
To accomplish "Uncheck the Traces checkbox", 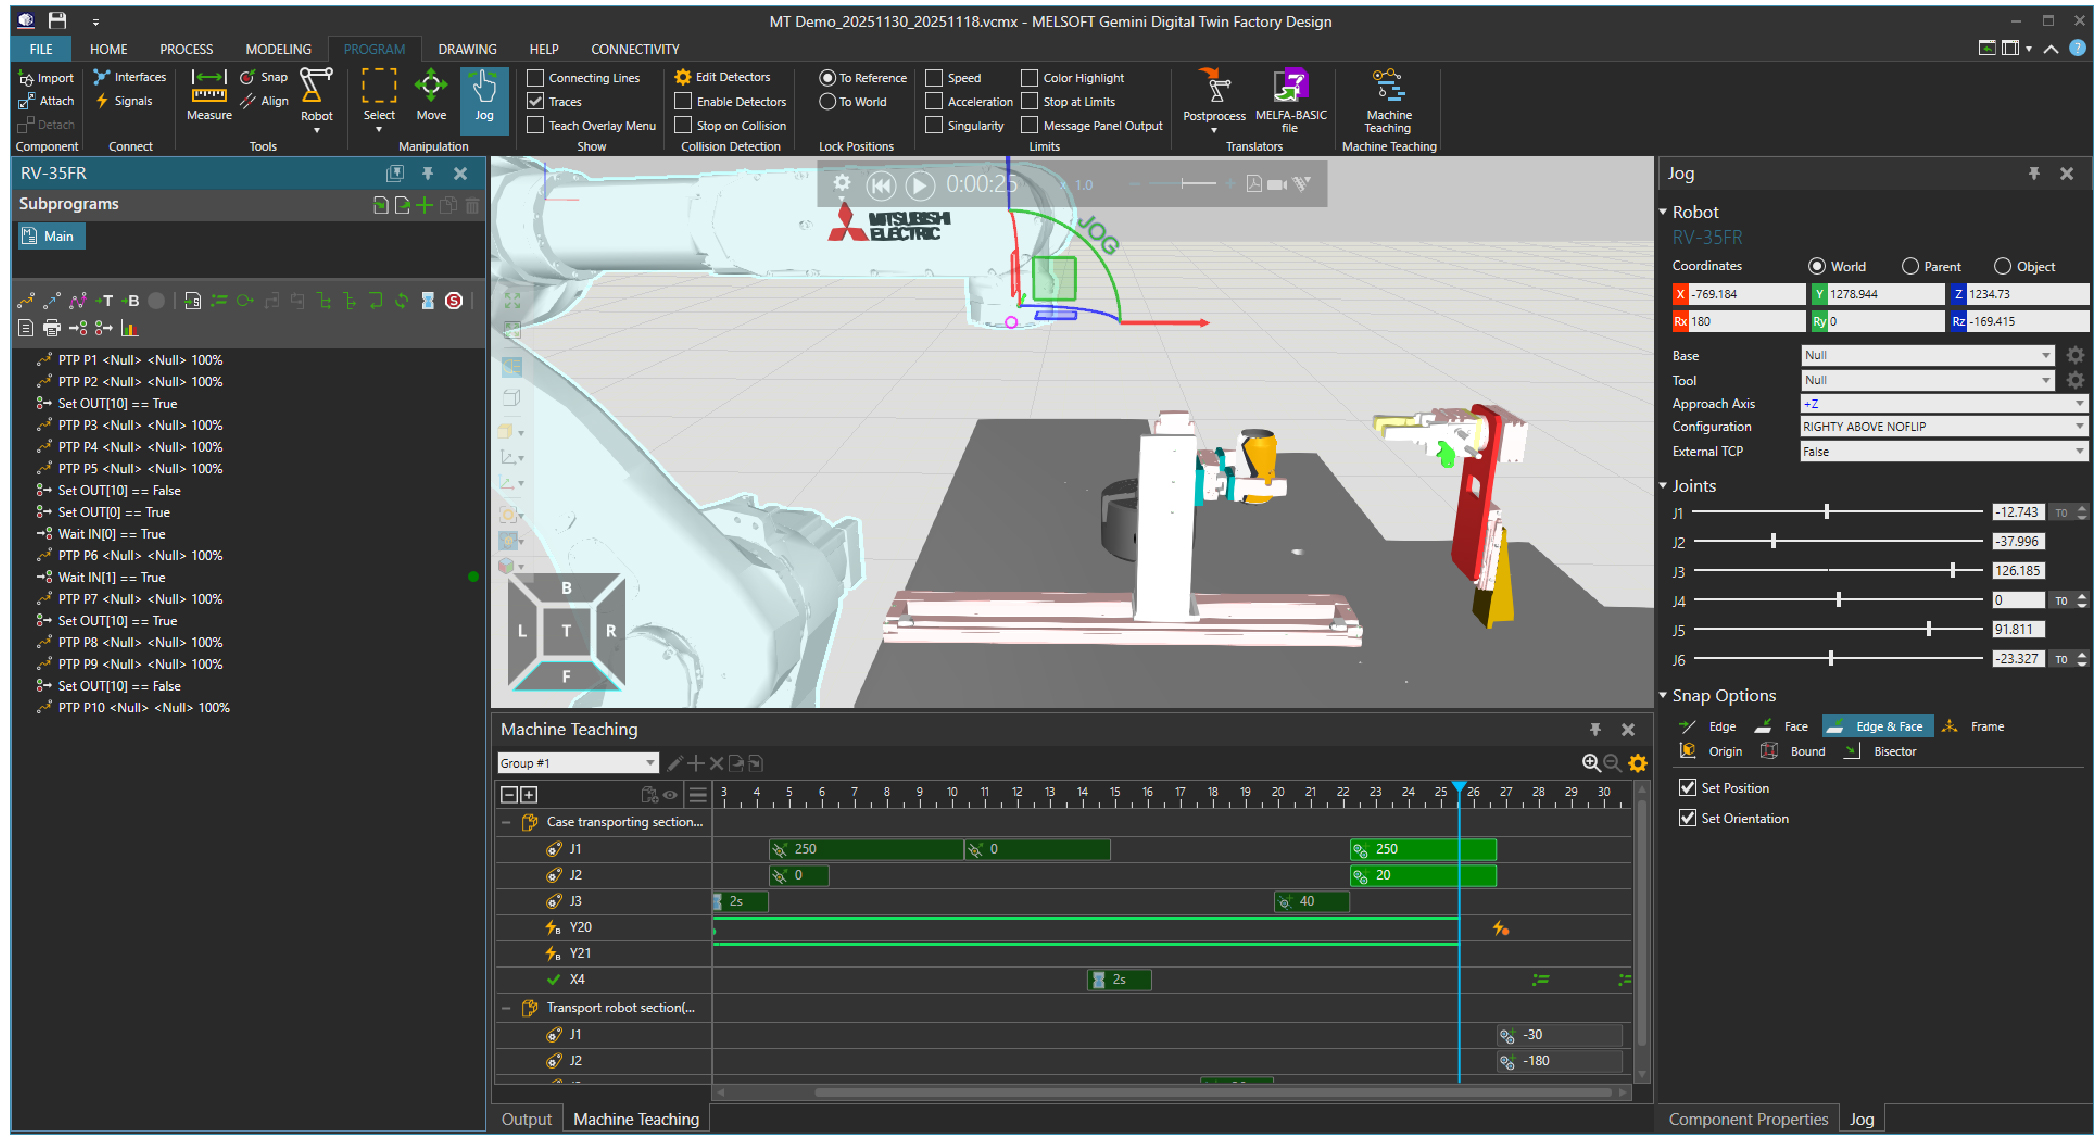I will pos(536,102).
